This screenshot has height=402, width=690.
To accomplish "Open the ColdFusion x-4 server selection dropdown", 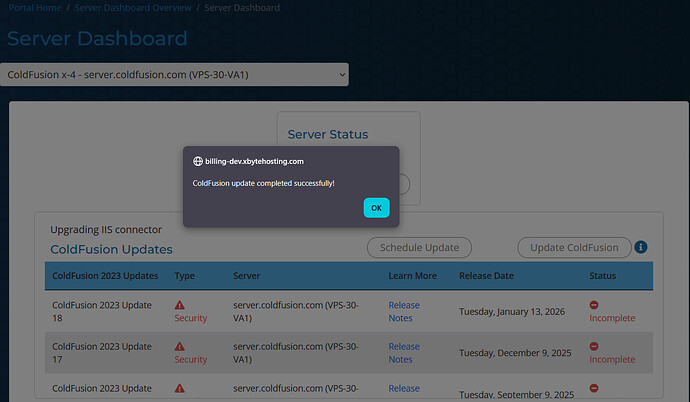I will (x=175, y=75).
